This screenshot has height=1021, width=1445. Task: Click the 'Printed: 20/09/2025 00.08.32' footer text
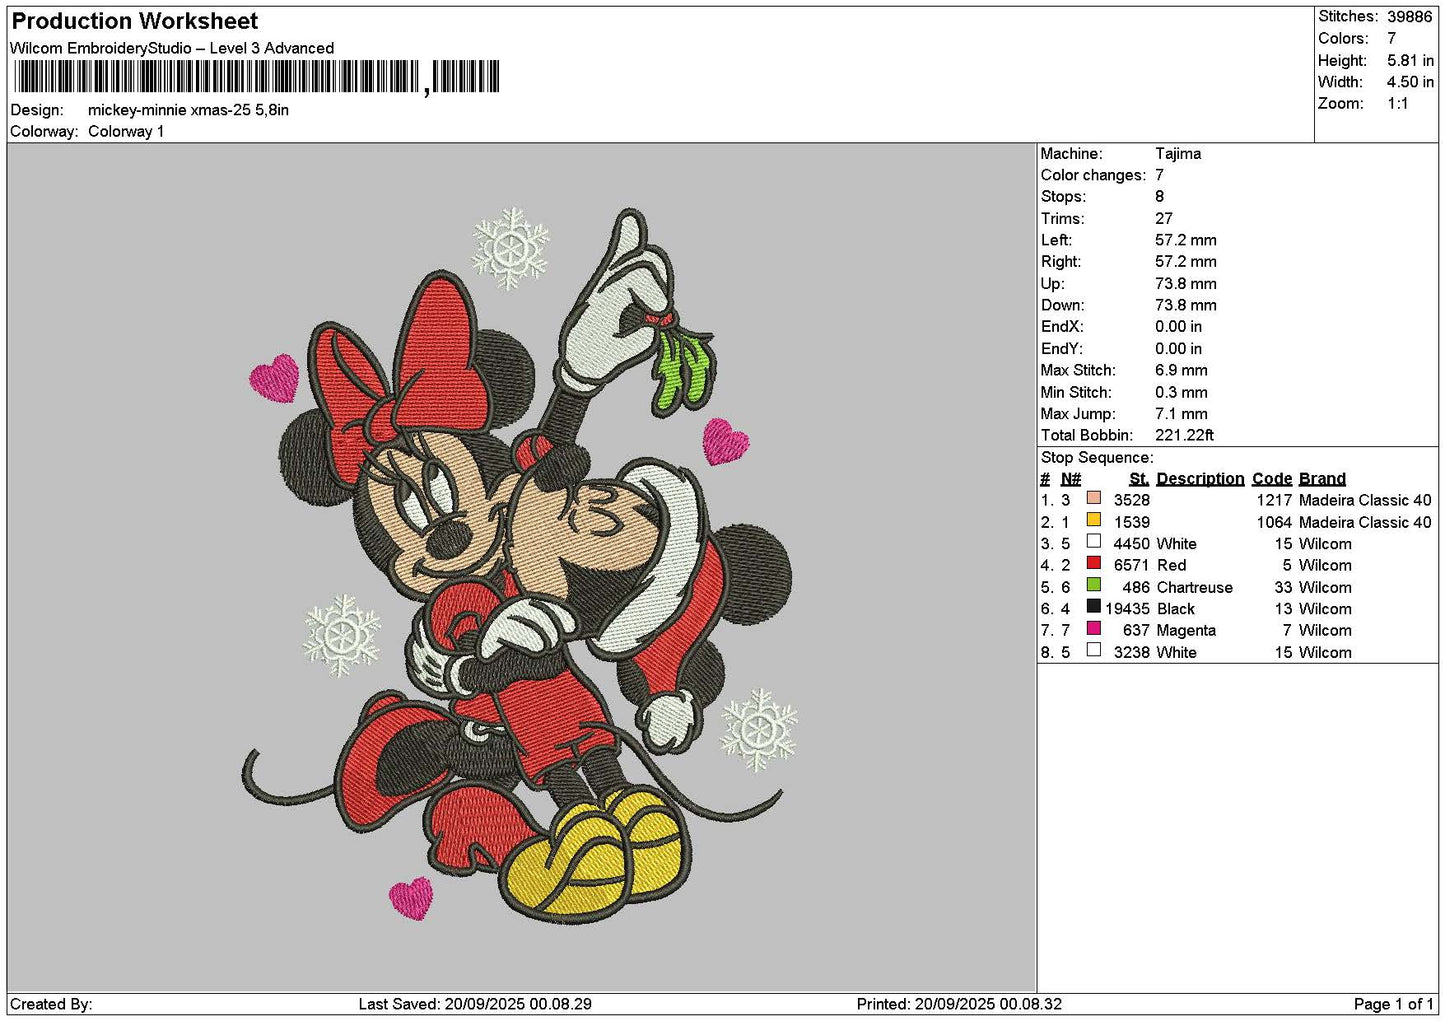(x=959, y=1004)
